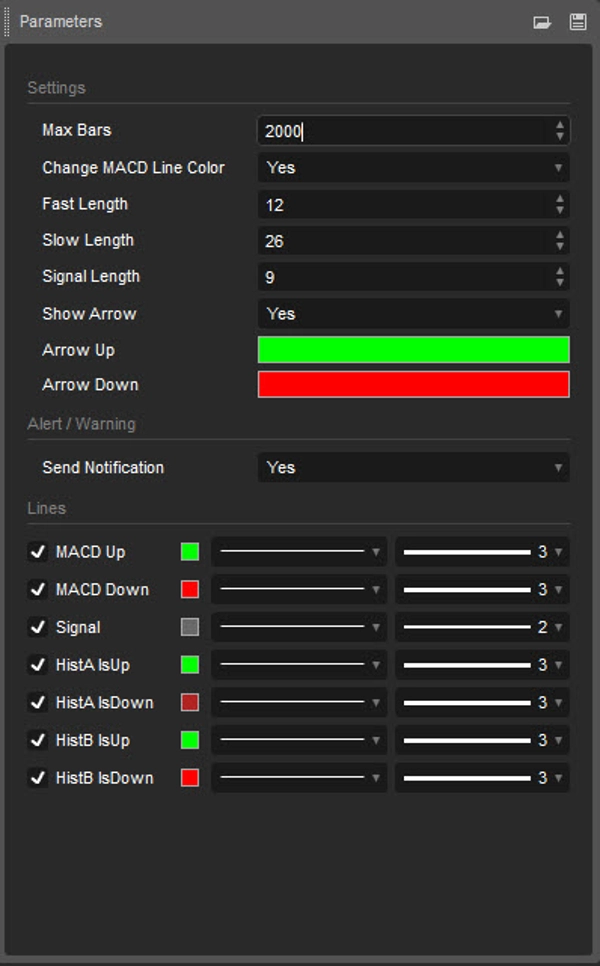Decrease Slow Length with the down arrow
The width and height of the screenshot is (600, 966).
coord(560,247)
